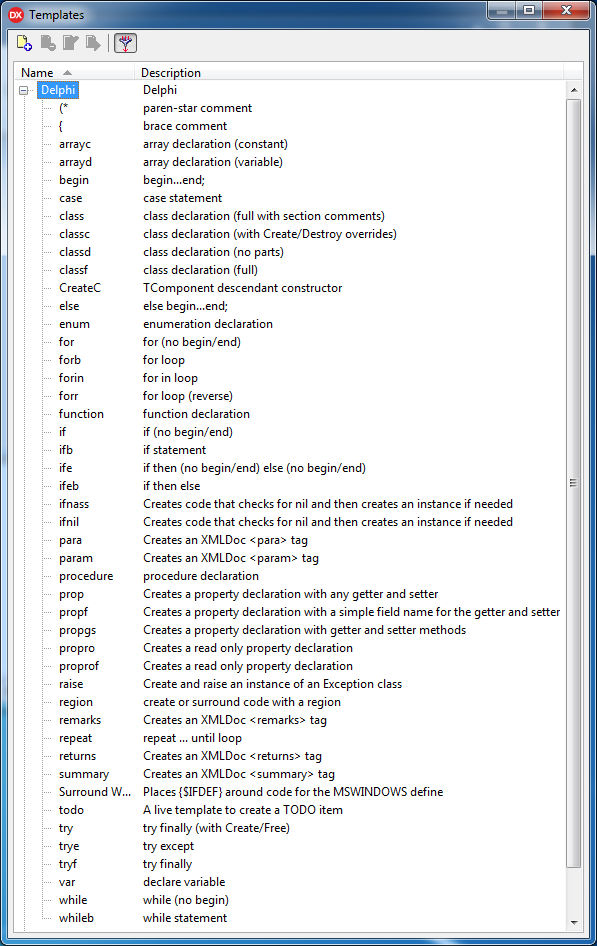Select the ifnil template

coord(69,522)
